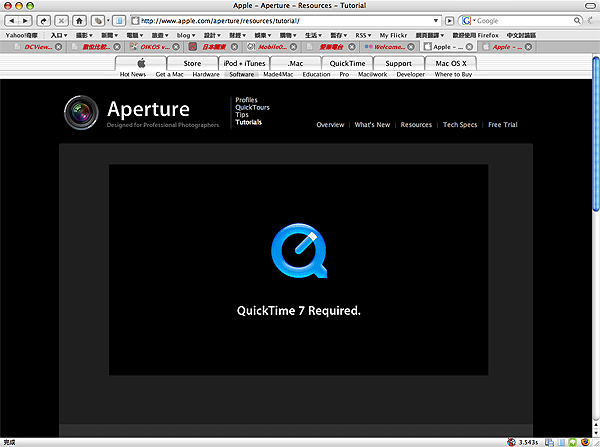Open the iPod + iTunes tab
The height and width of the screenshot is (447, 600).
point(244,63)
